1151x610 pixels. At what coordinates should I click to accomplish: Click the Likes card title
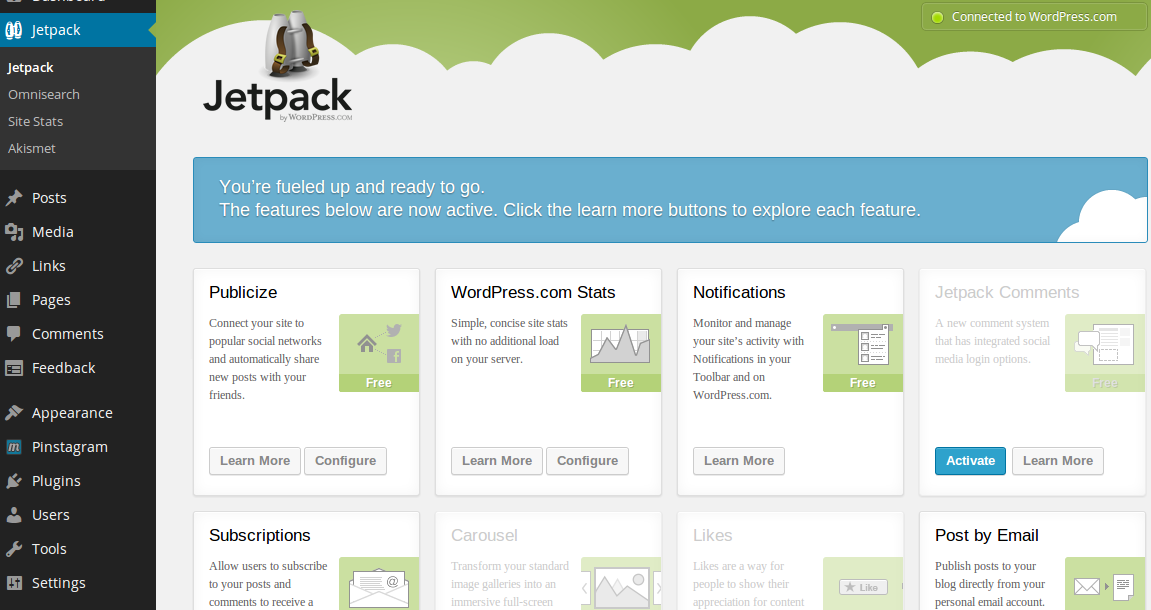pyautogui.click(x=713, y=535)
